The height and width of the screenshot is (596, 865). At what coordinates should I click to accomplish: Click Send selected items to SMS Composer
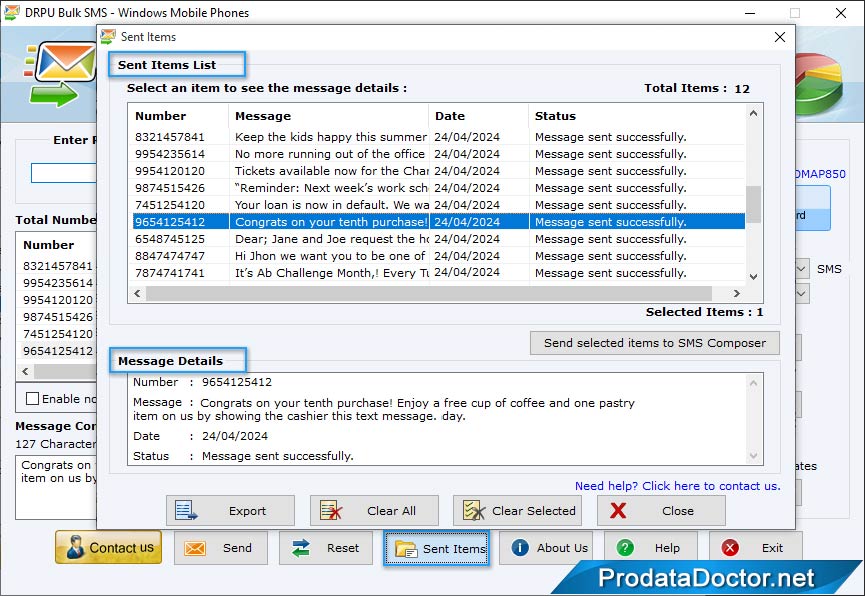(655, 343)
